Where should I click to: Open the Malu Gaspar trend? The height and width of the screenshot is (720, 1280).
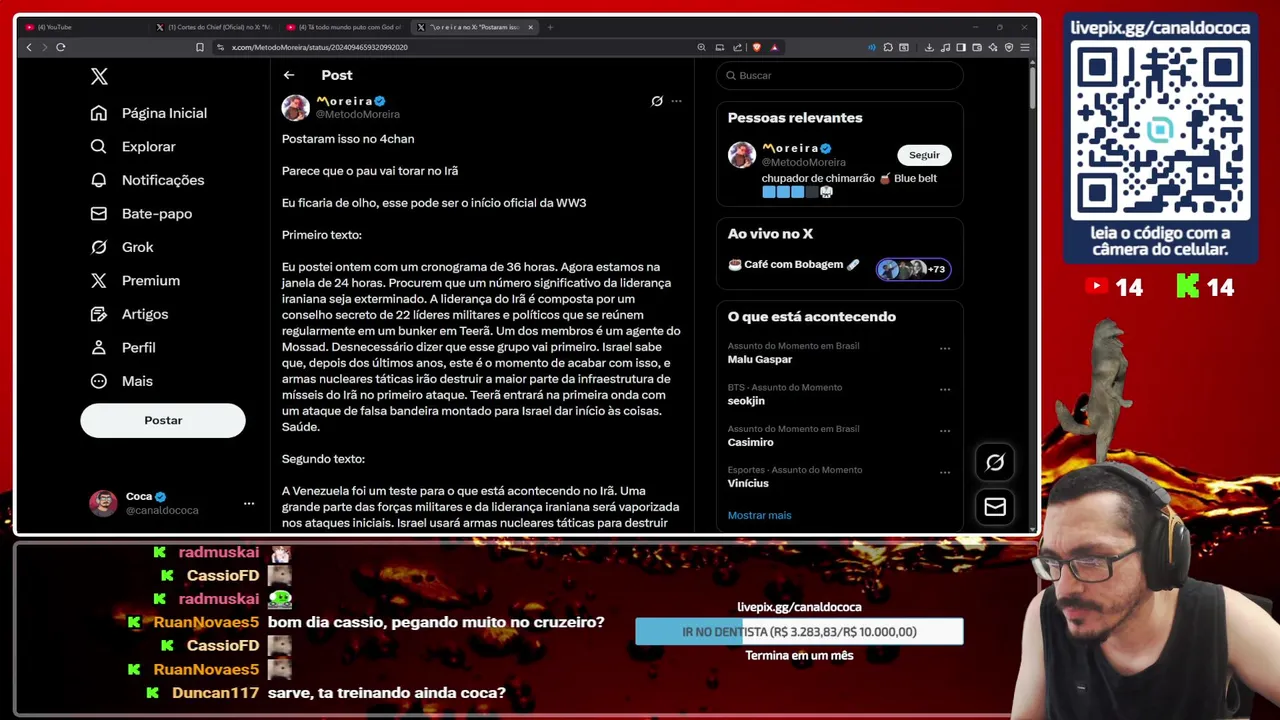tap(760, 359)
